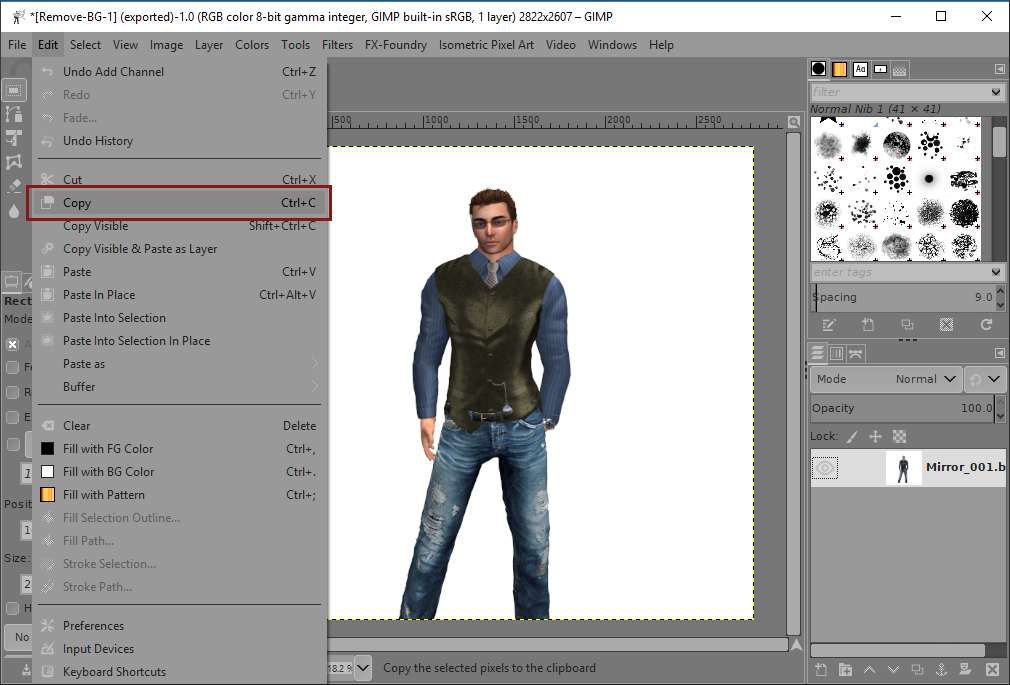The height and width of the screenshot is (685, 1010).
Task: Click the anchor floating layer icon
Action: coord(940,669)
